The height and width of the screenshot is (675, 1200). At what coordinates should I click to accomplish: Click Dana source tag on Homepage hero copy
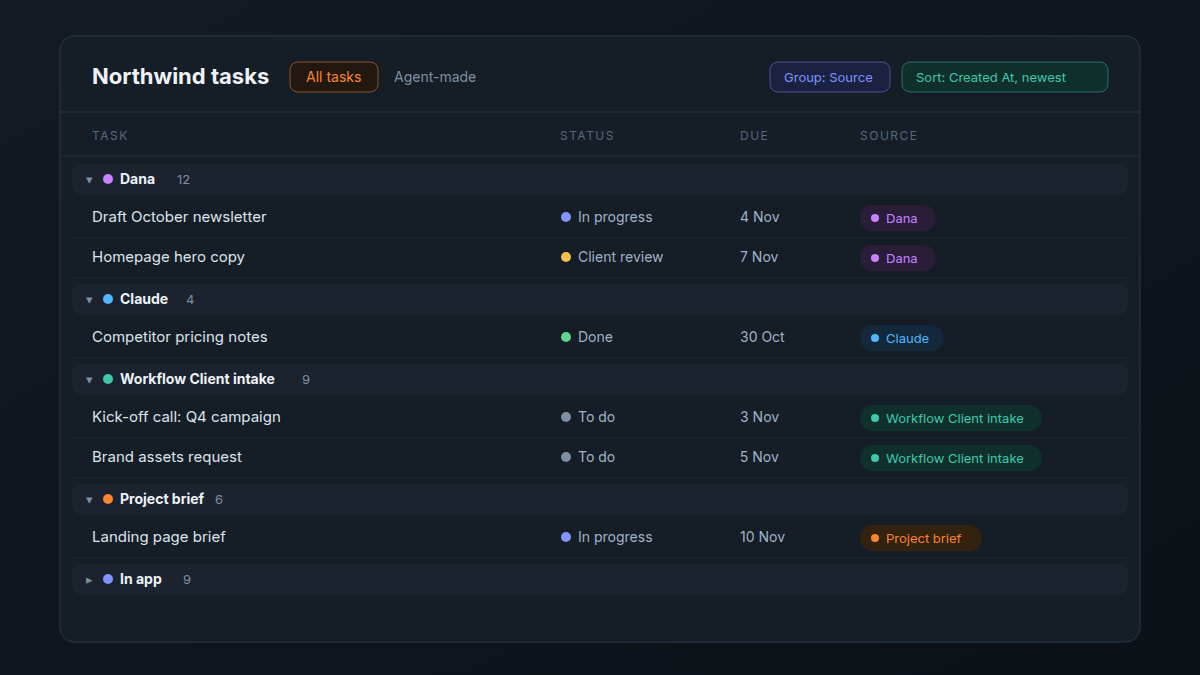[x=898, y=258]
